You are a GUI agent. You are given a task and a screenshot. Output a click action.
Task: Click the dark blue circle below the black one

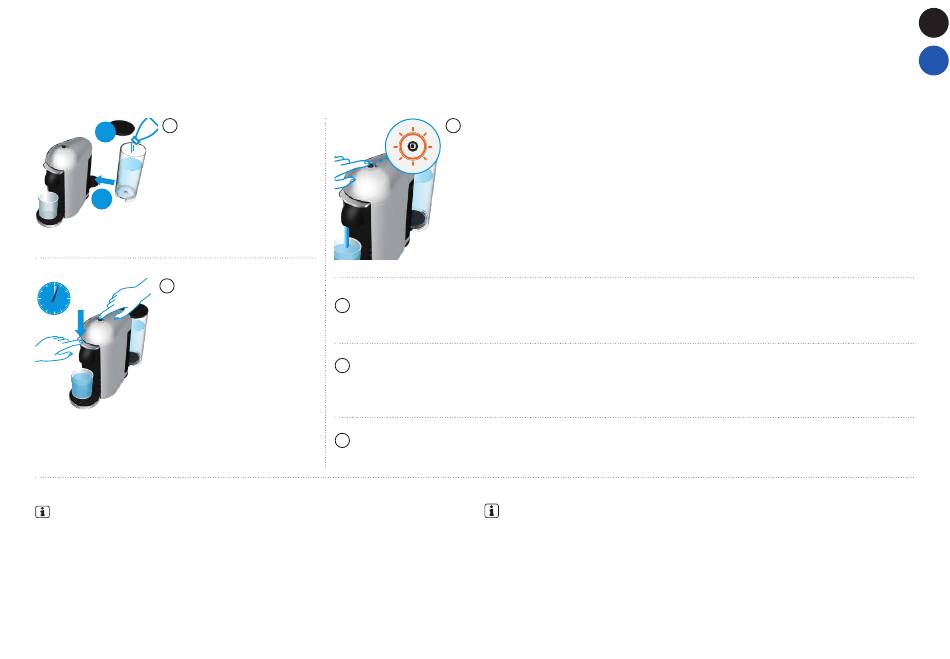click(x=934, y=61)
